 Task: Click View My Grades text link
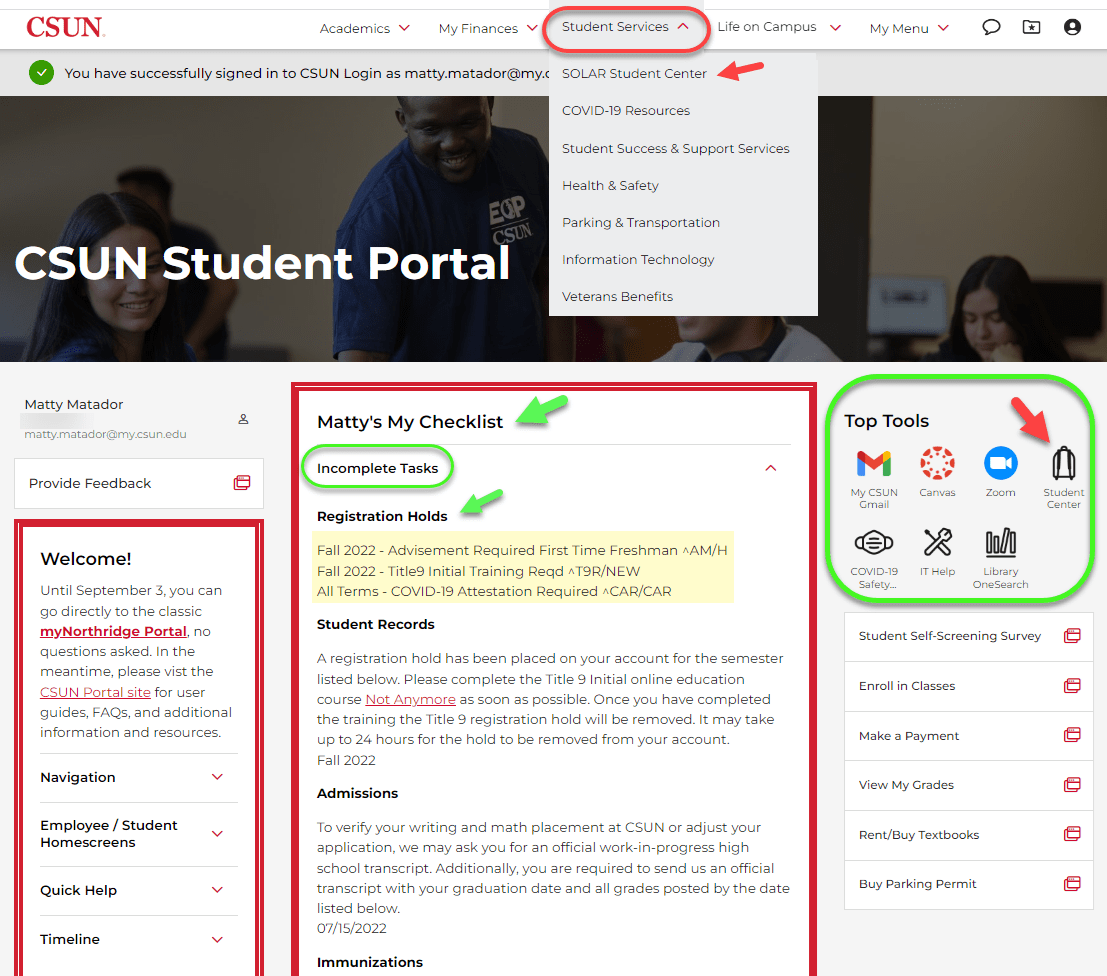coord(906,785)
